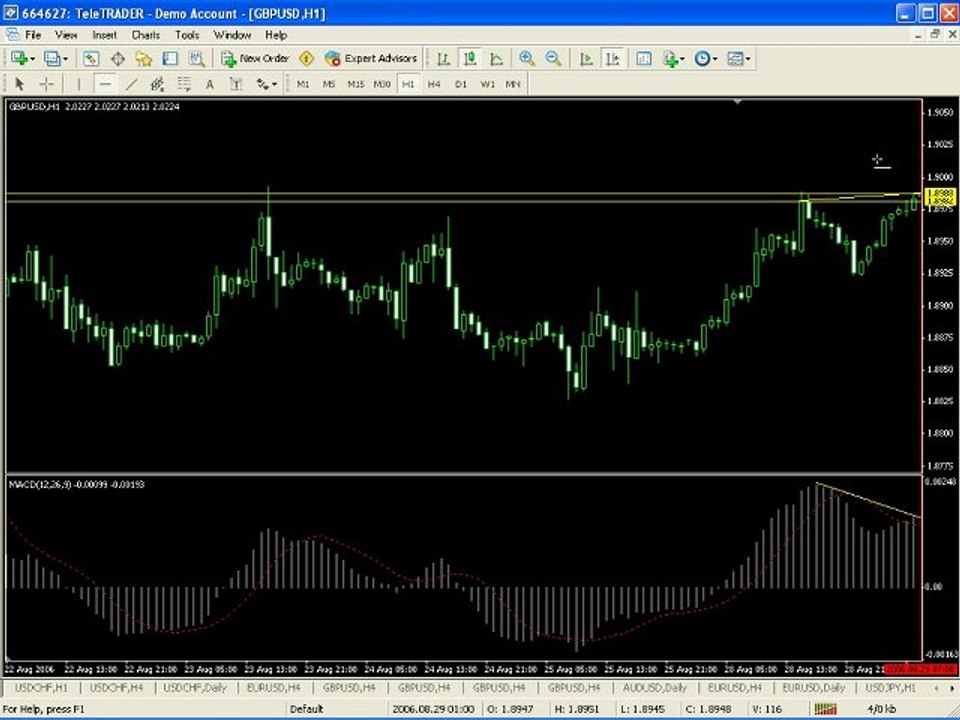Click the MDI child restore button

[x=935, y=35]
